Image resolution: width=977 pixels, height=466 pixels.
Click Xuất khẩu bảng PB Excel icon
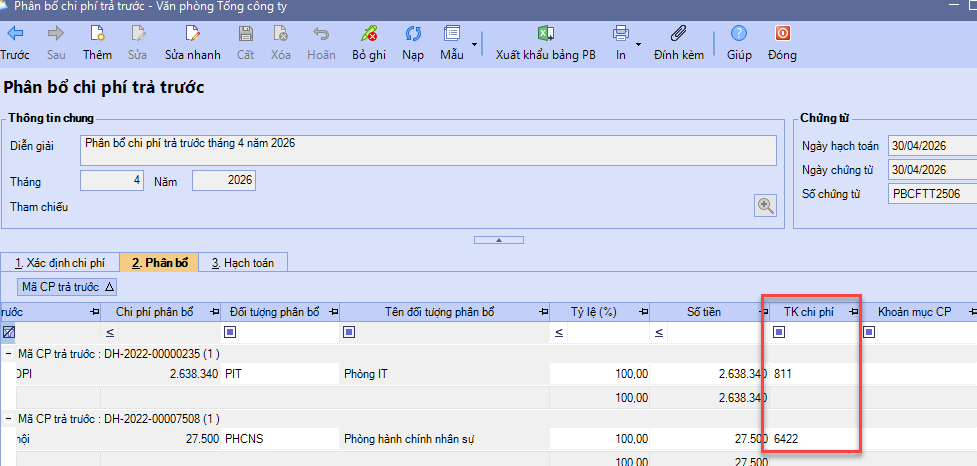546,34
